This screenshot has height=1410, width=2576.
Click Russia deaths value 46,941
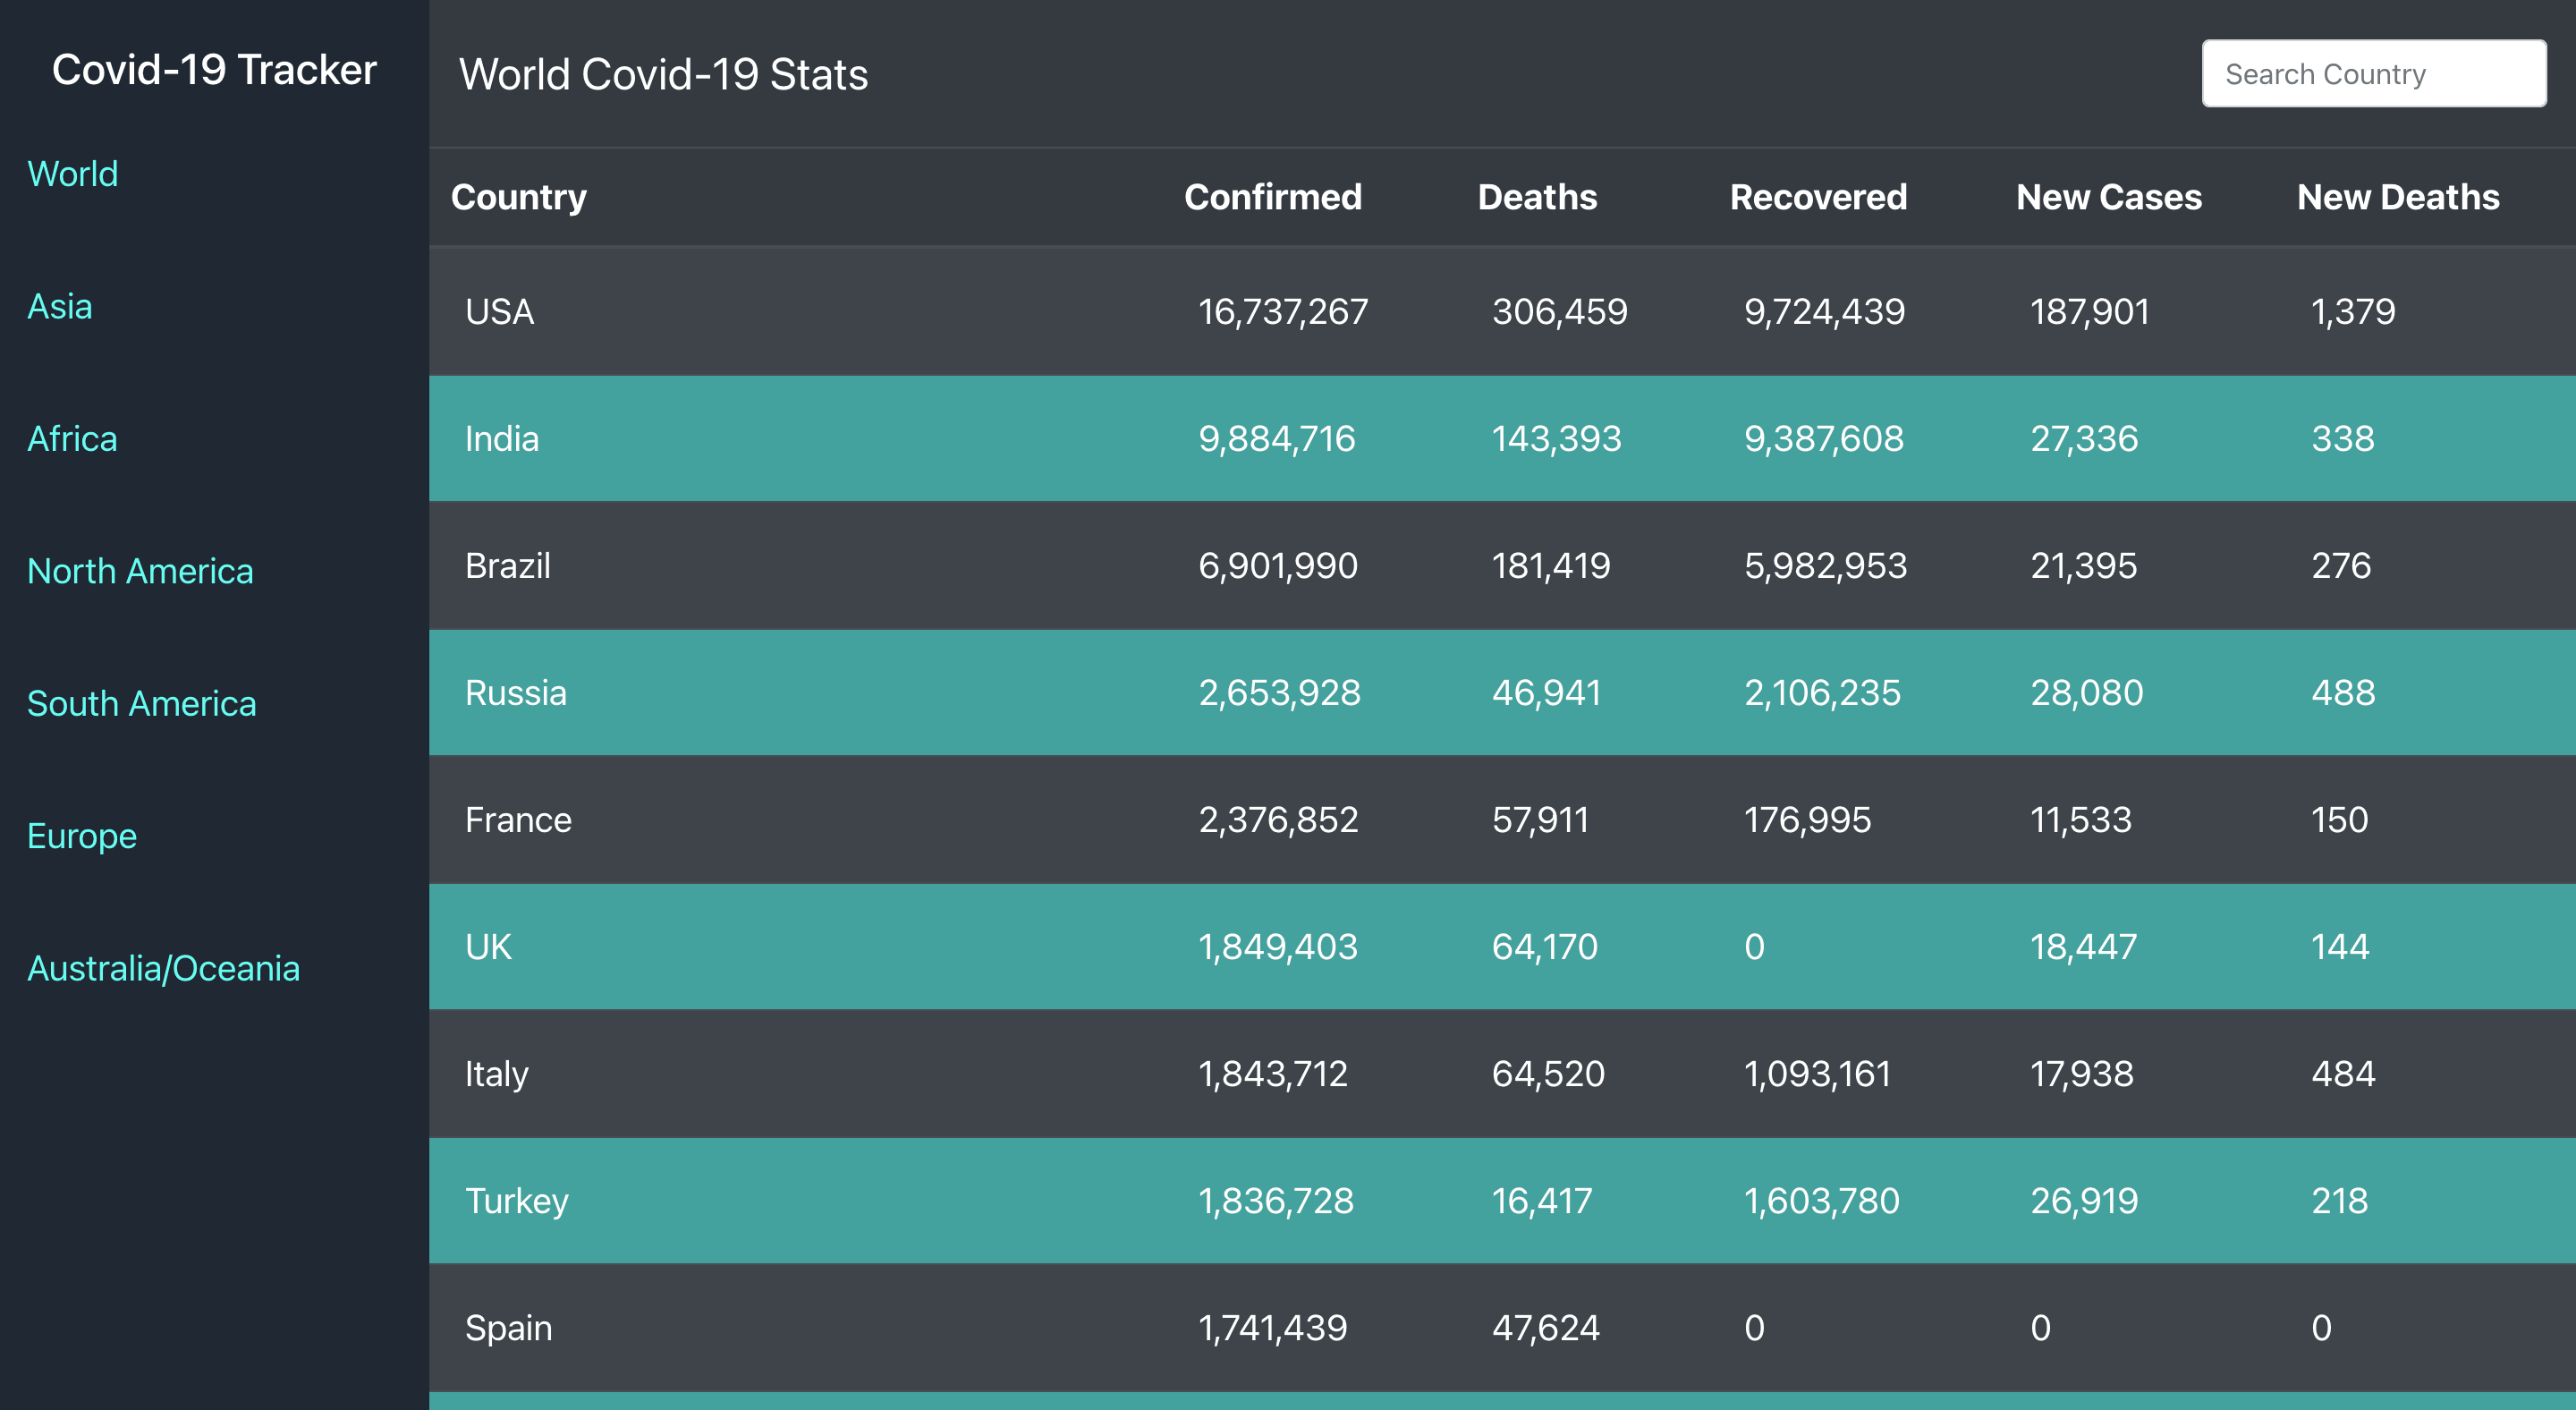(x=1547, y=693)
